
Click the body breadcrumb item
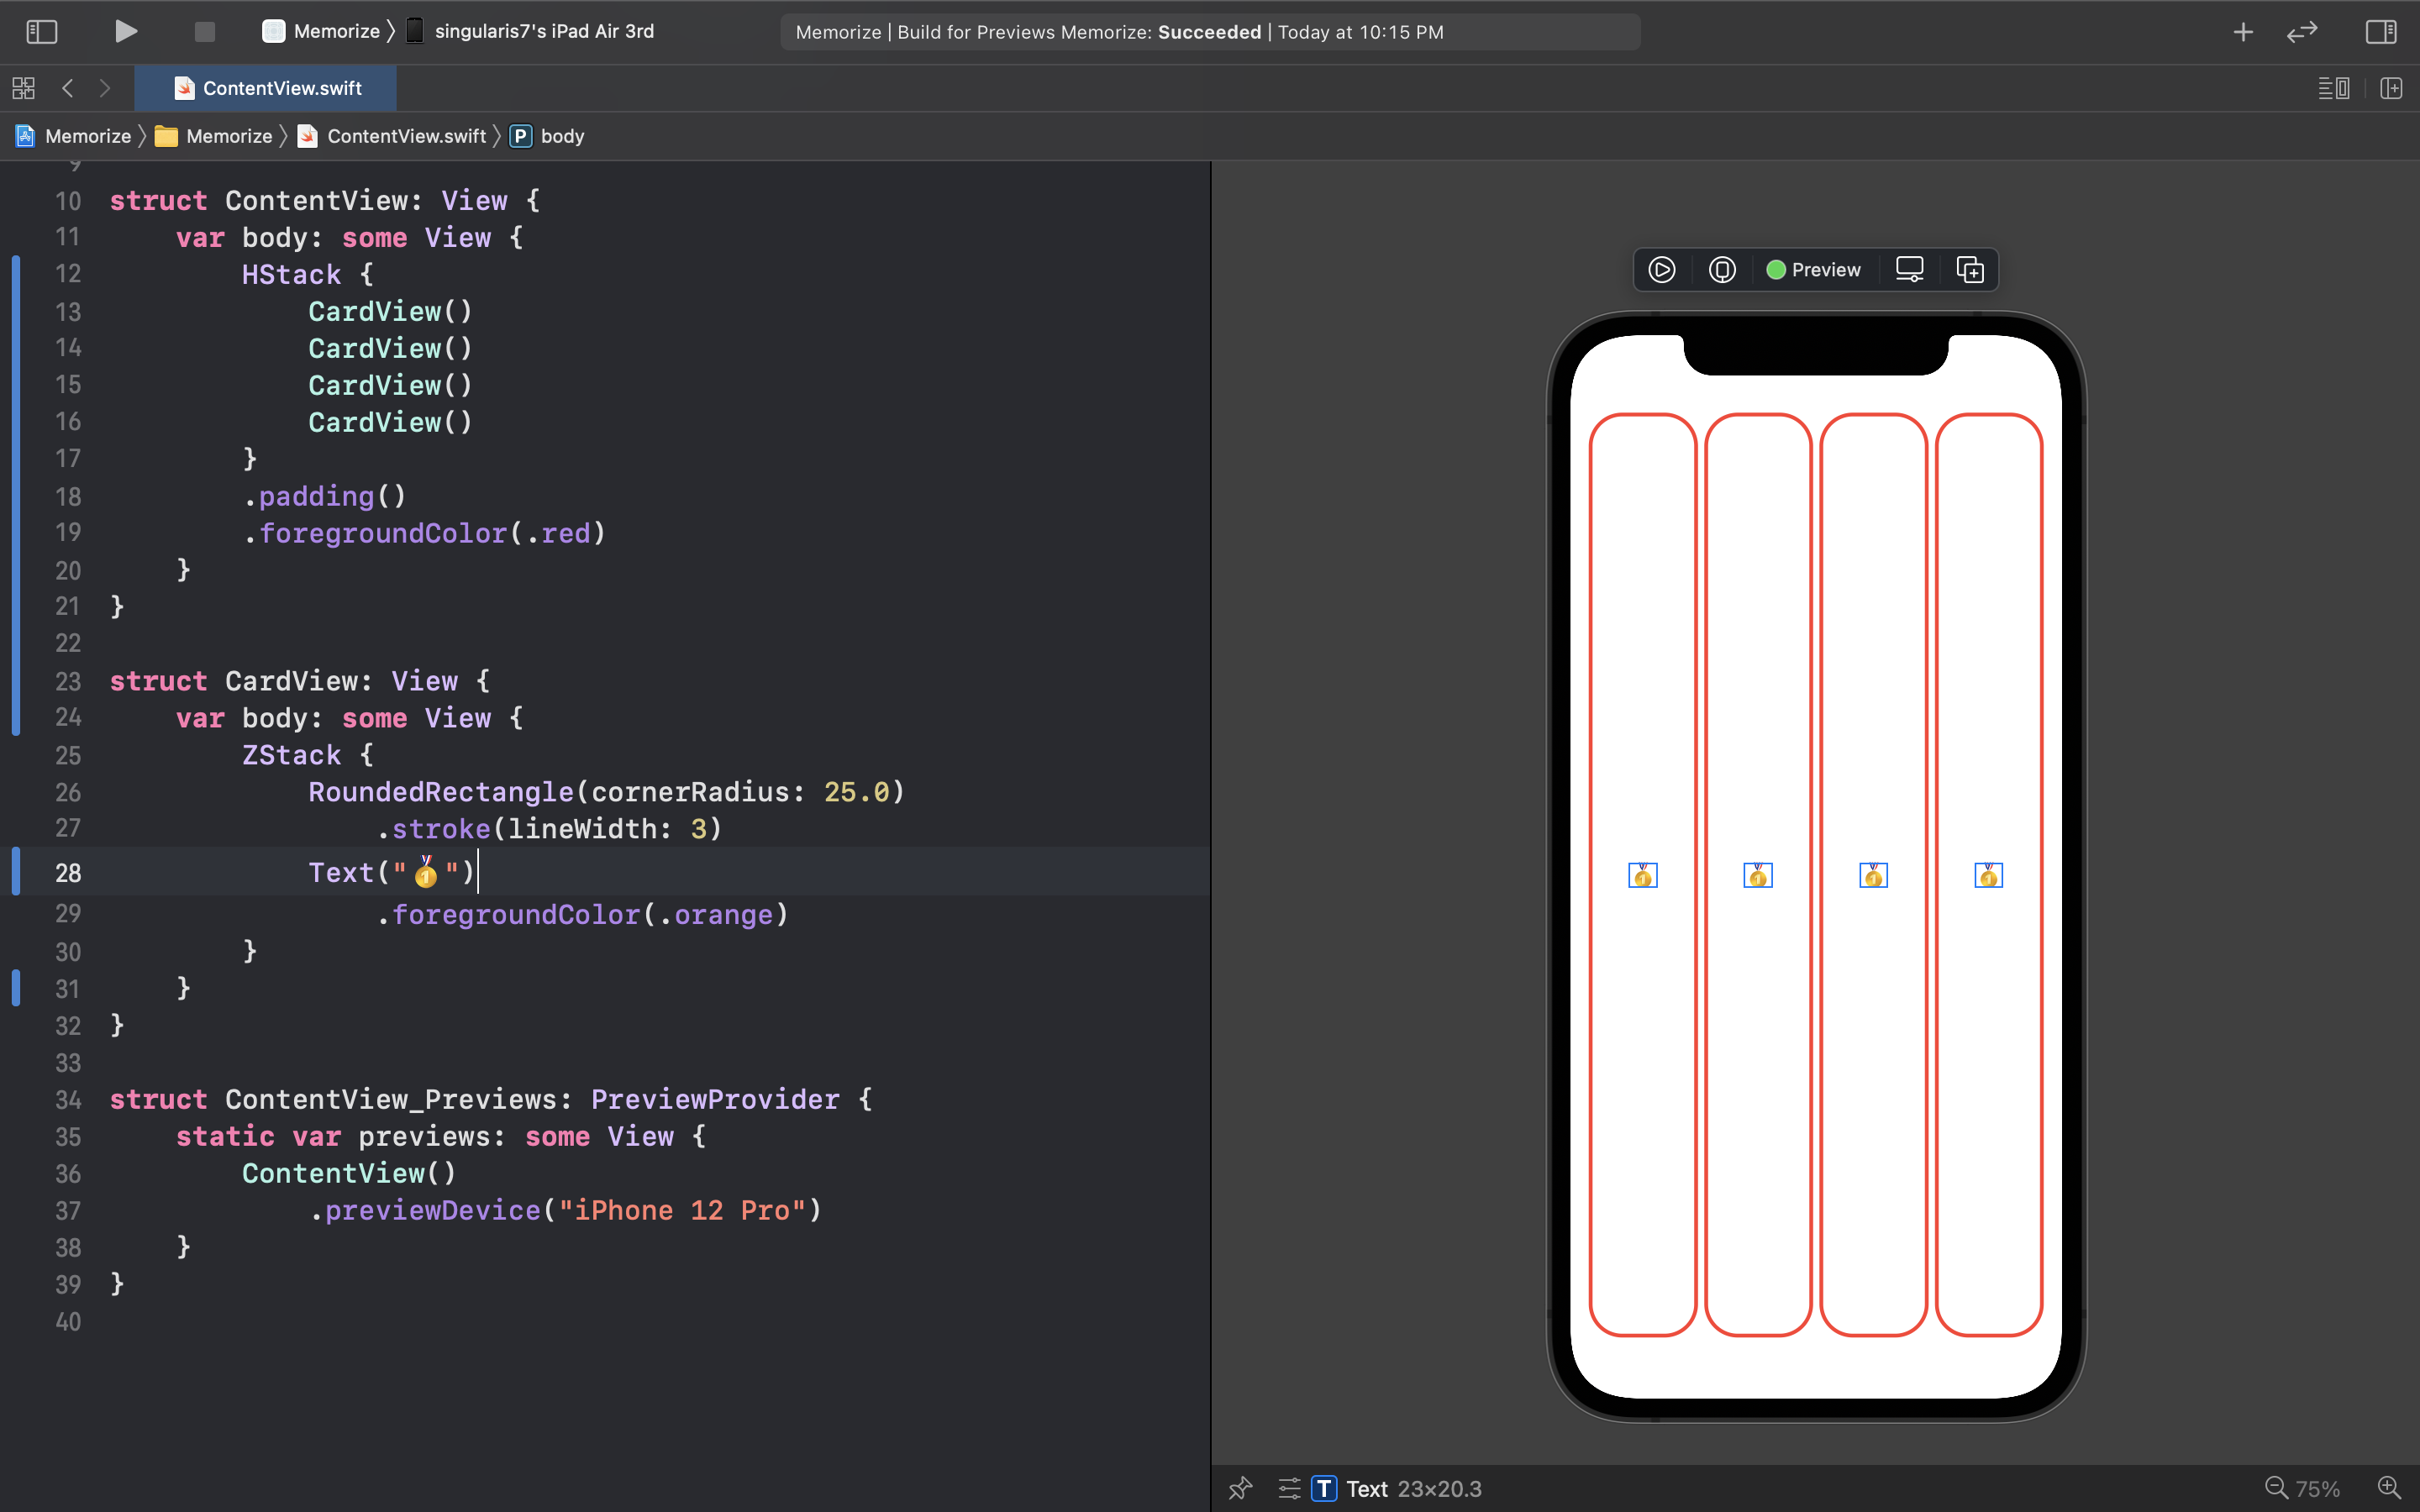tap(561, 136)
